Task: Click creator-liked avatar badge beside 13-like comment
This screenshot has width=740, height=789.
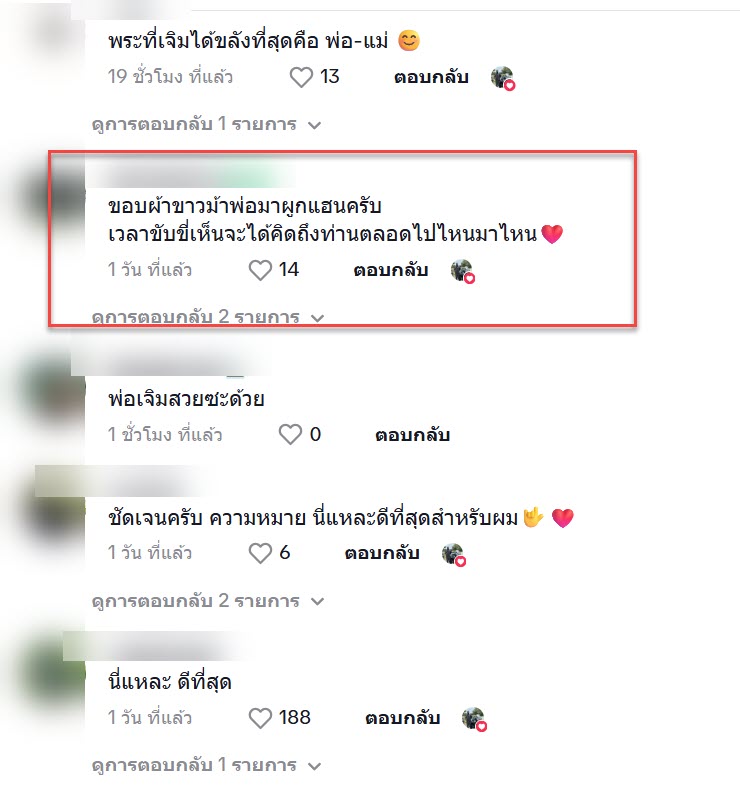Action: coord(503,78)
